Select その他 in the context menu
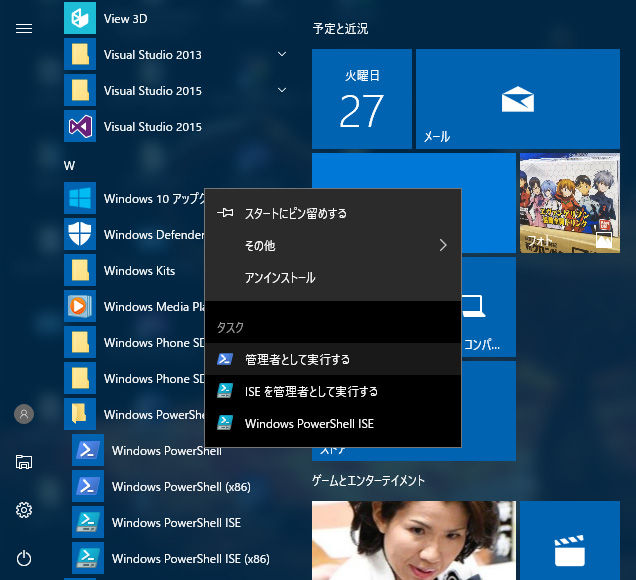This screenshot has height=580, width=636. click(x=333, y=245)
